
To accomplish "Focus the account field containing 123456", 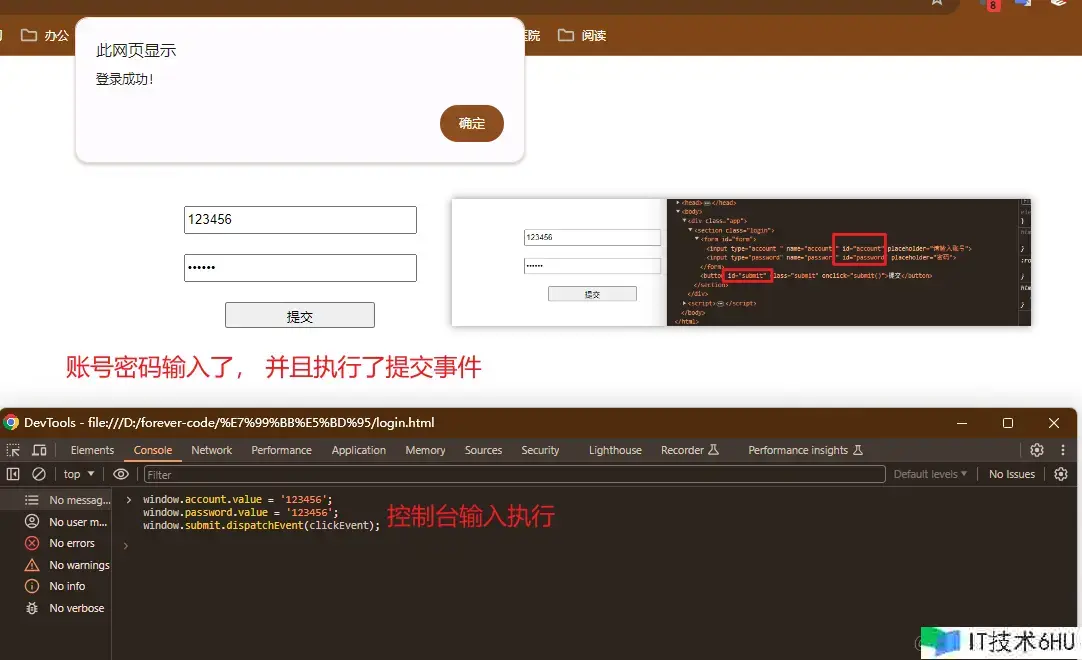I will pos(300,220).
